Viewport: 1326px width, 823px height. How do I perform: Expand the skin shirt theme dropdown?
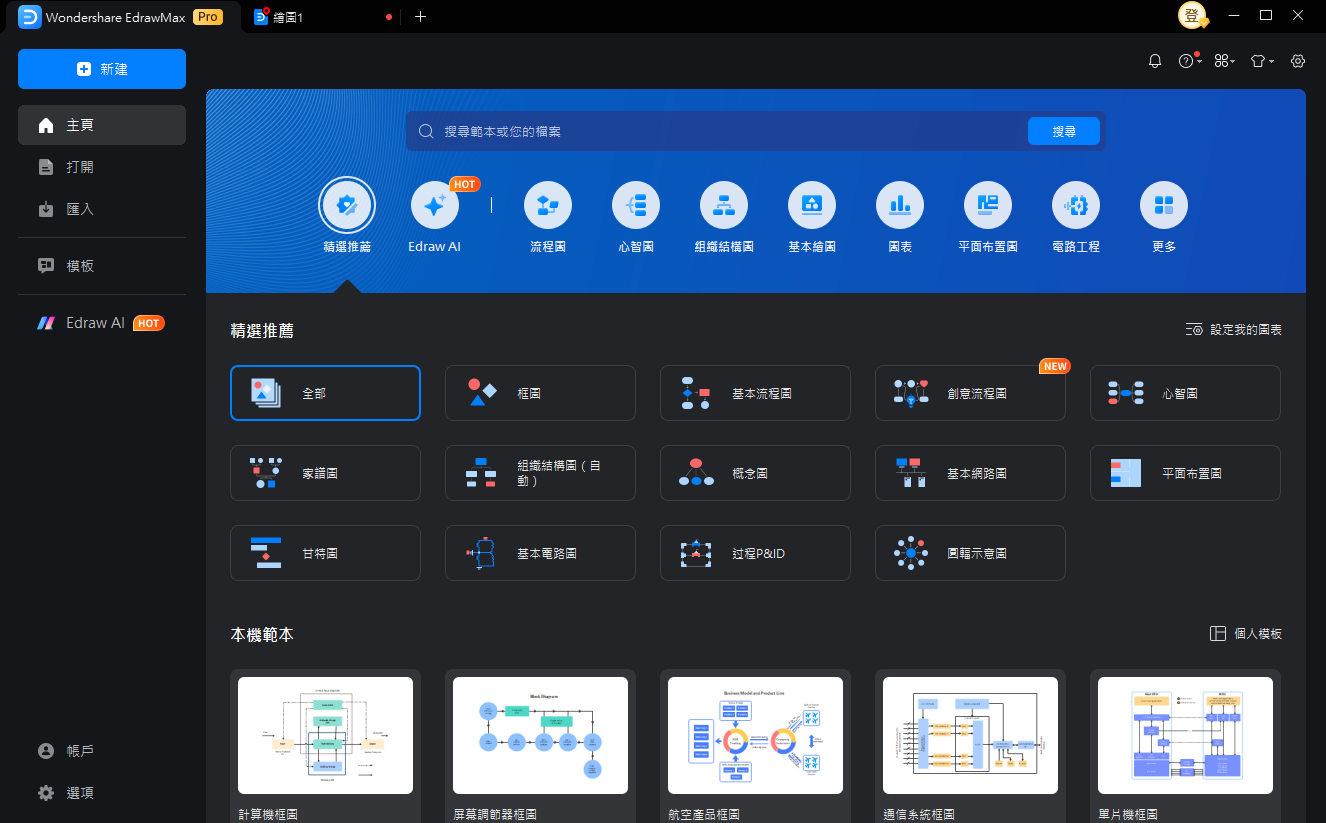pos(1263,61)
